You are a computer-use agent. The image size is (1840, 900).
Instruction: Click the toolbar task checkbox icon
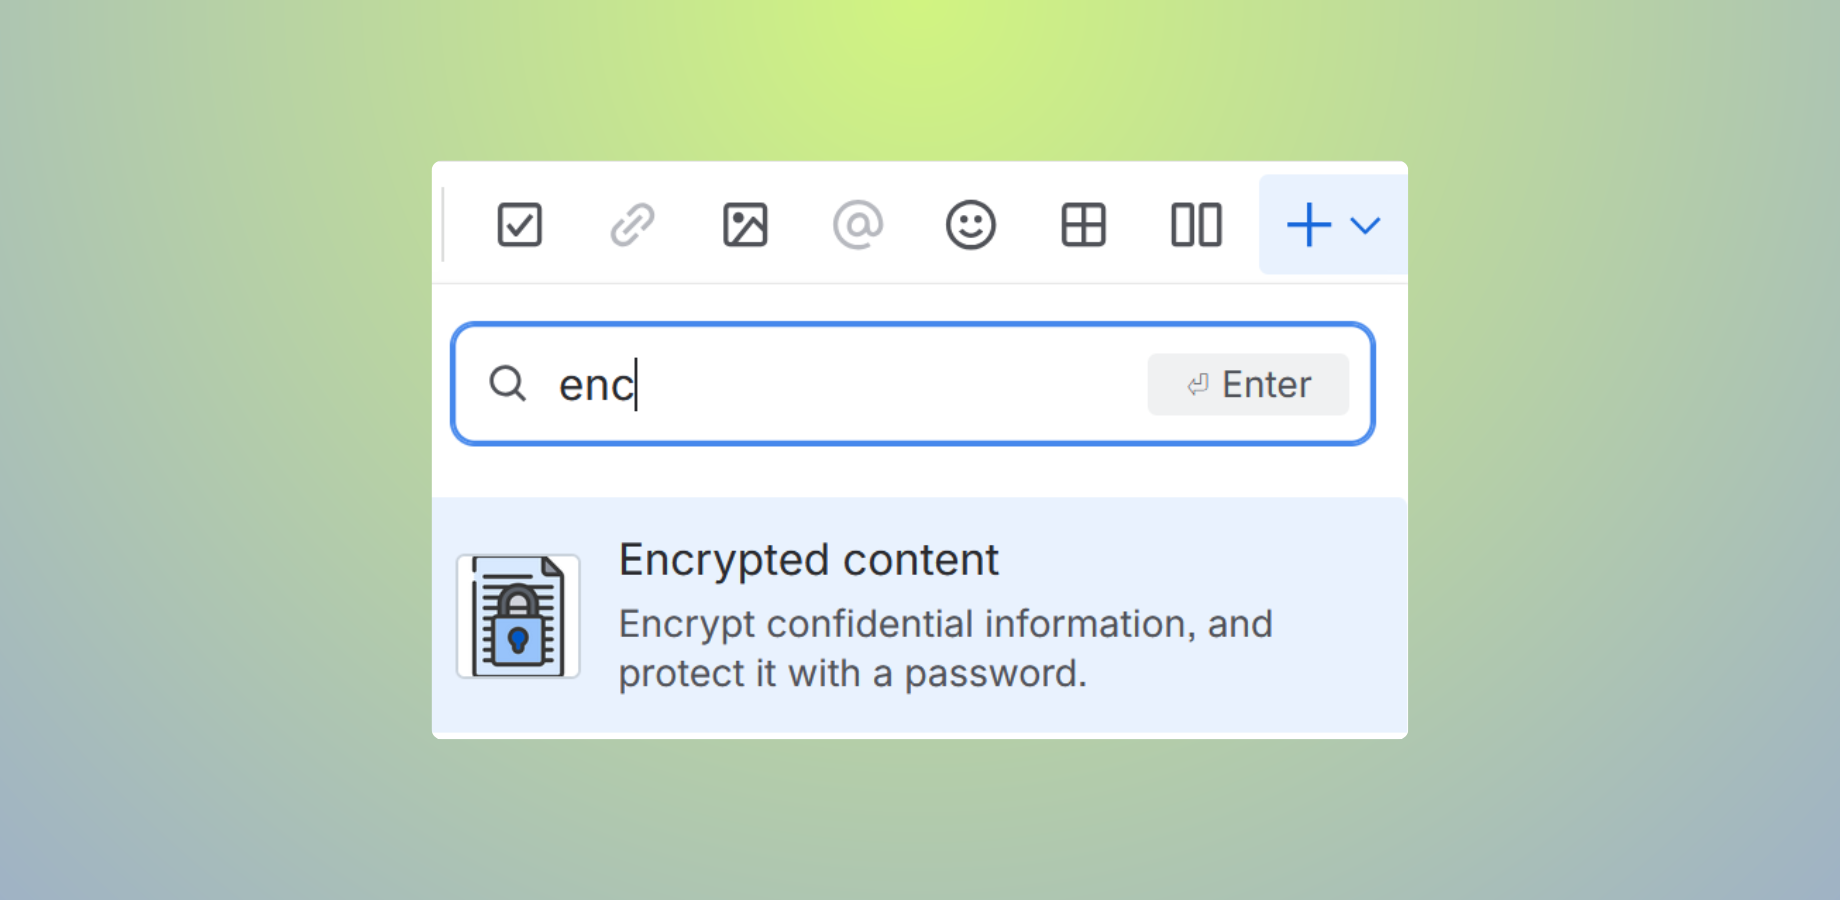click(x=518, y=225)
